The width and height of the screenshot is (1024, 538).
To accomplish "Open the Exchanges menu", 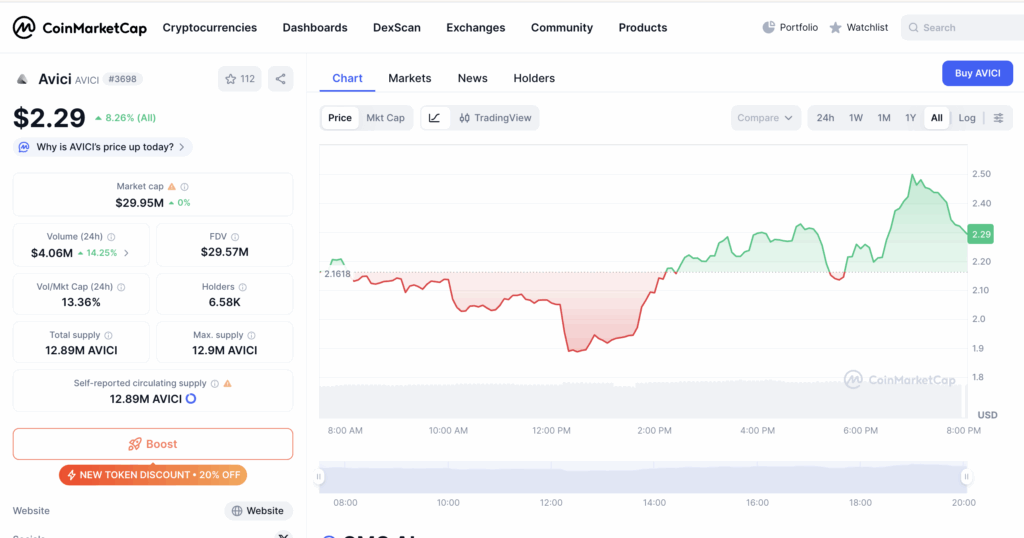I will [x=475, y=28].
